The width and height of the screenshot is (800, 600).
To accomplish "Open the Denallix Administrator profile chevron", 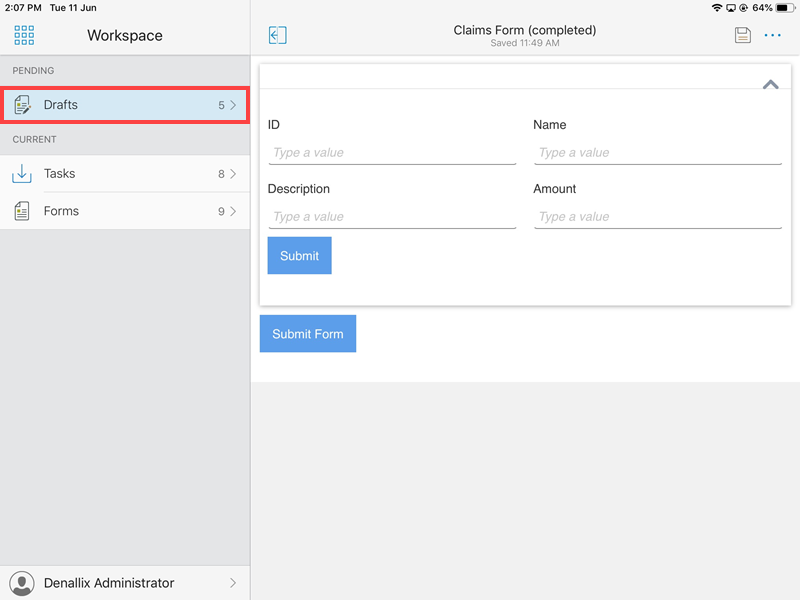I will pos(233,583).
